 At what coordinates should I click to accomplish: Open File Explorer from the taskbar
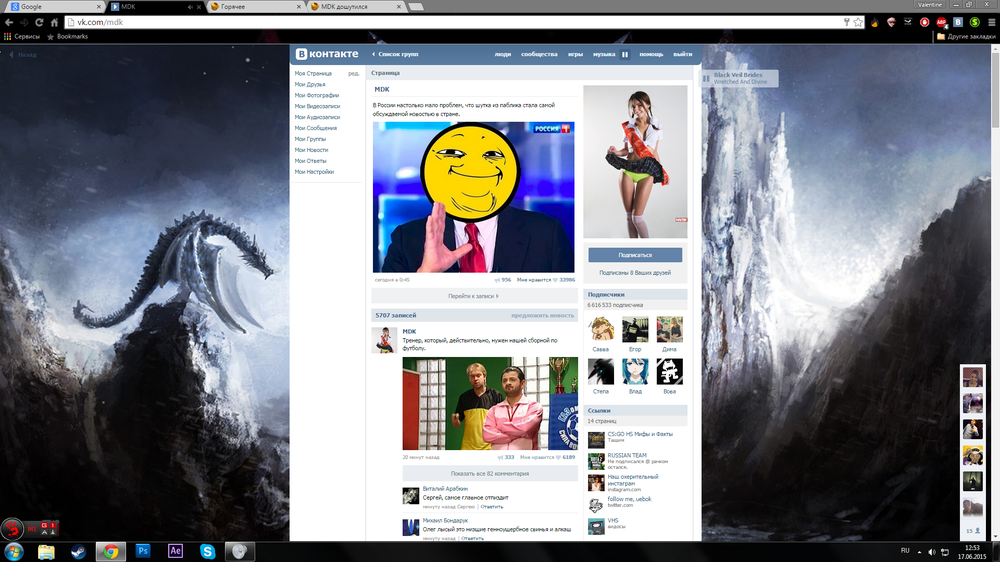(x=46, y=551)
